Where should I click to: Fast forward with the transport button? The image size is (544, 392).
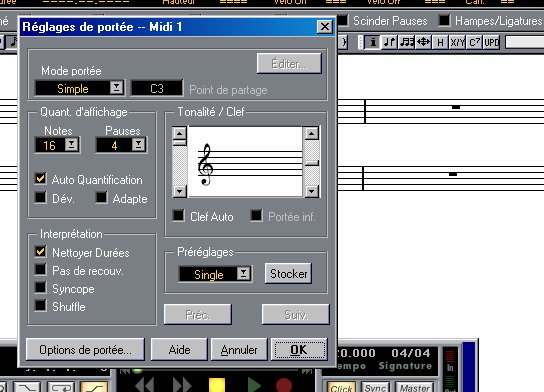182,385
